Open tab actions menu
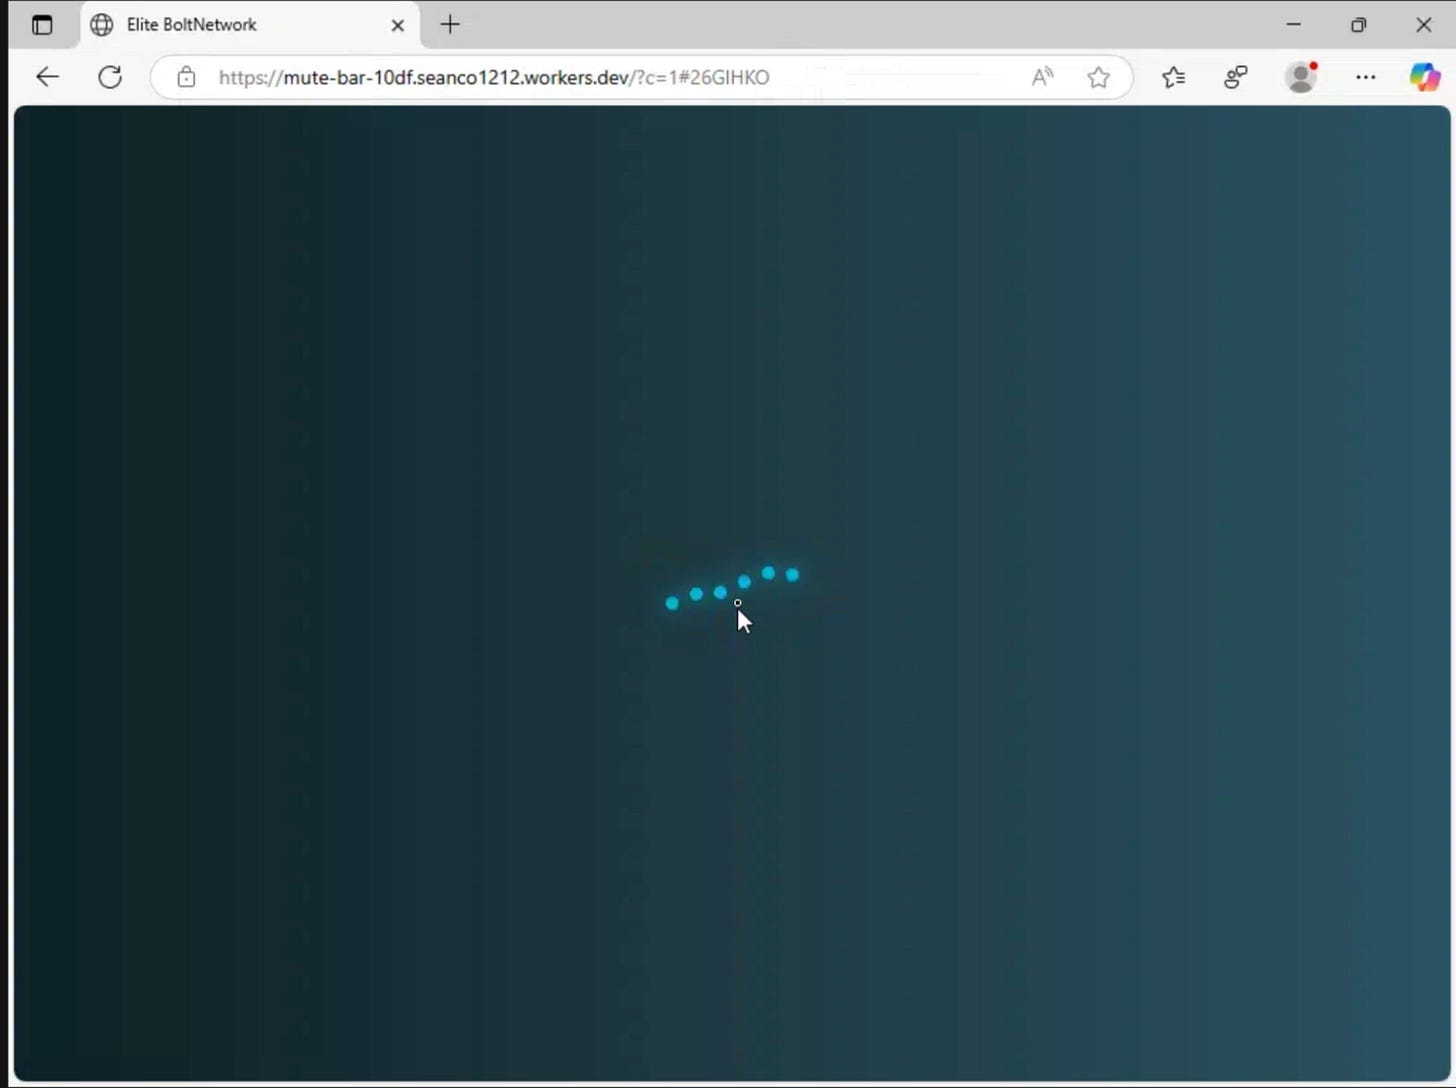The width and height of the screenshot is (1456, 1088). 42,25
